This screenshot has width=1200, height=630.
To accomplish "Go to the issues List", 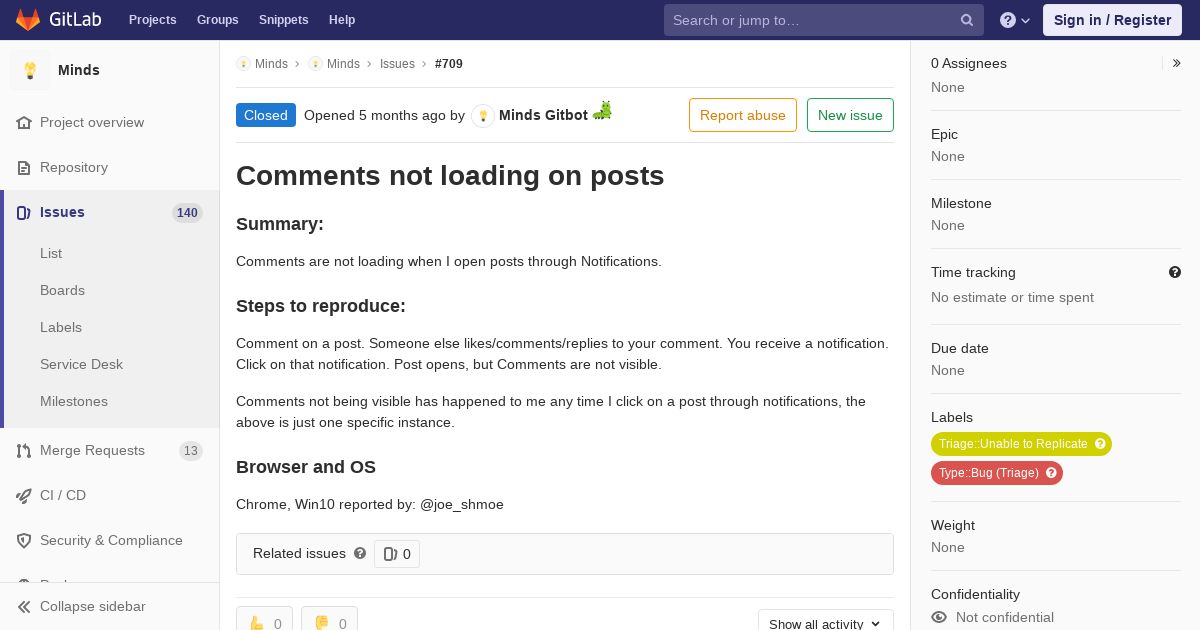I will (51, 253).
